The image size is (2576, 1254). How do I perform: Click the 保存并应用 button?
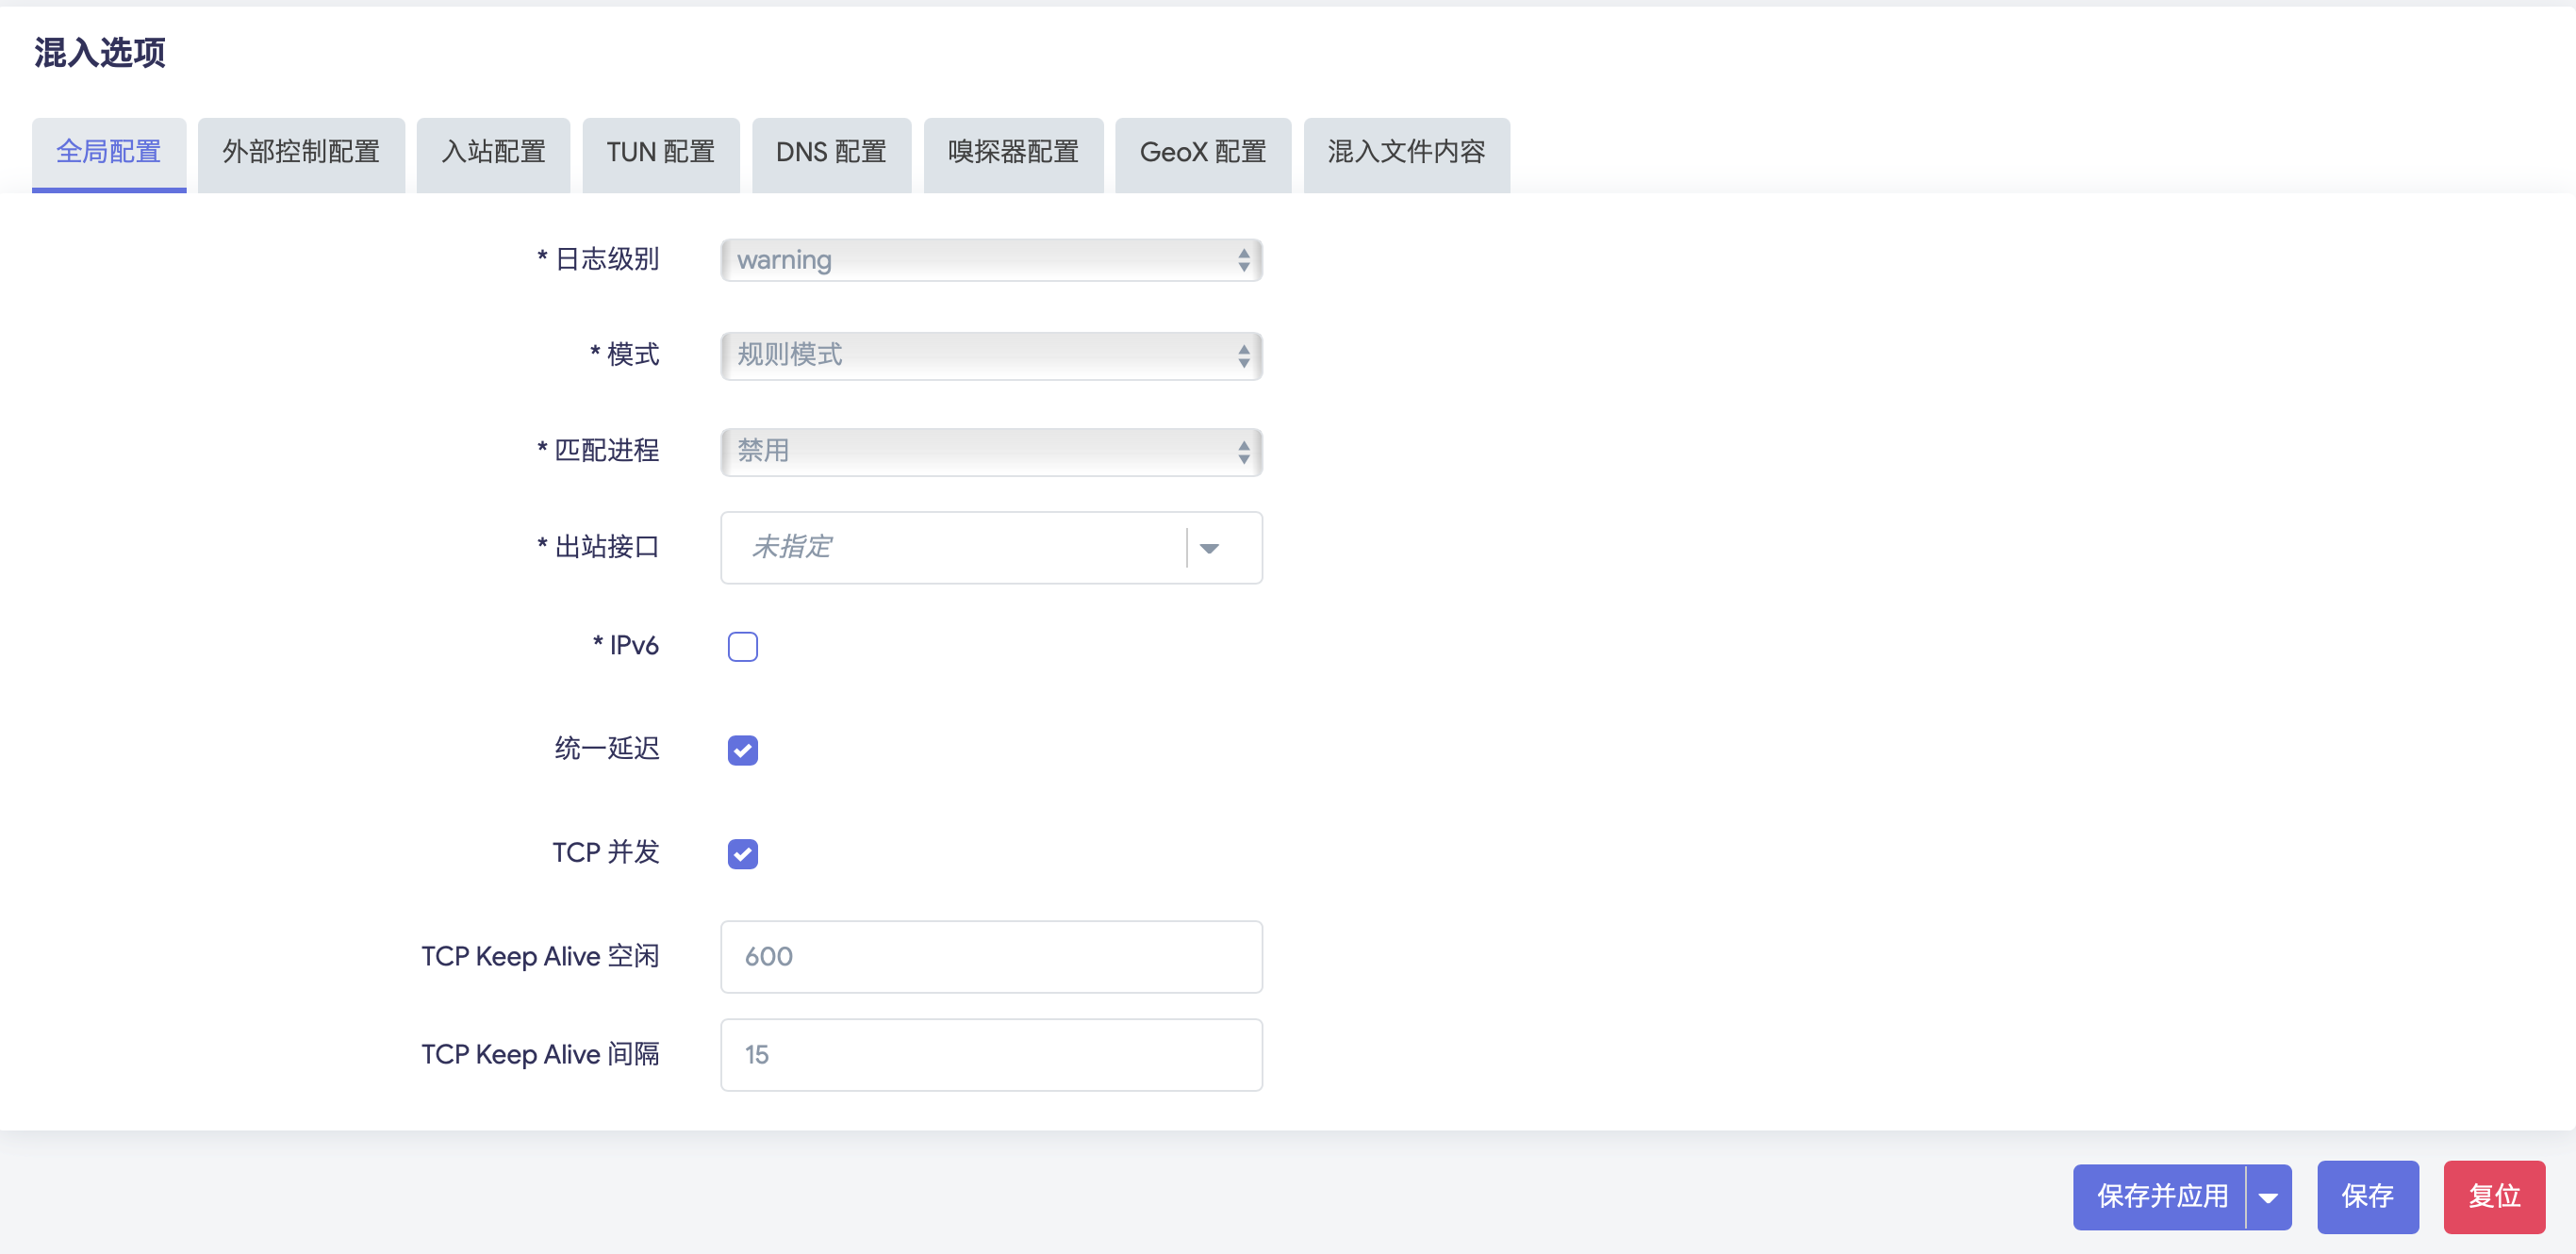tap(2161, 1197)
